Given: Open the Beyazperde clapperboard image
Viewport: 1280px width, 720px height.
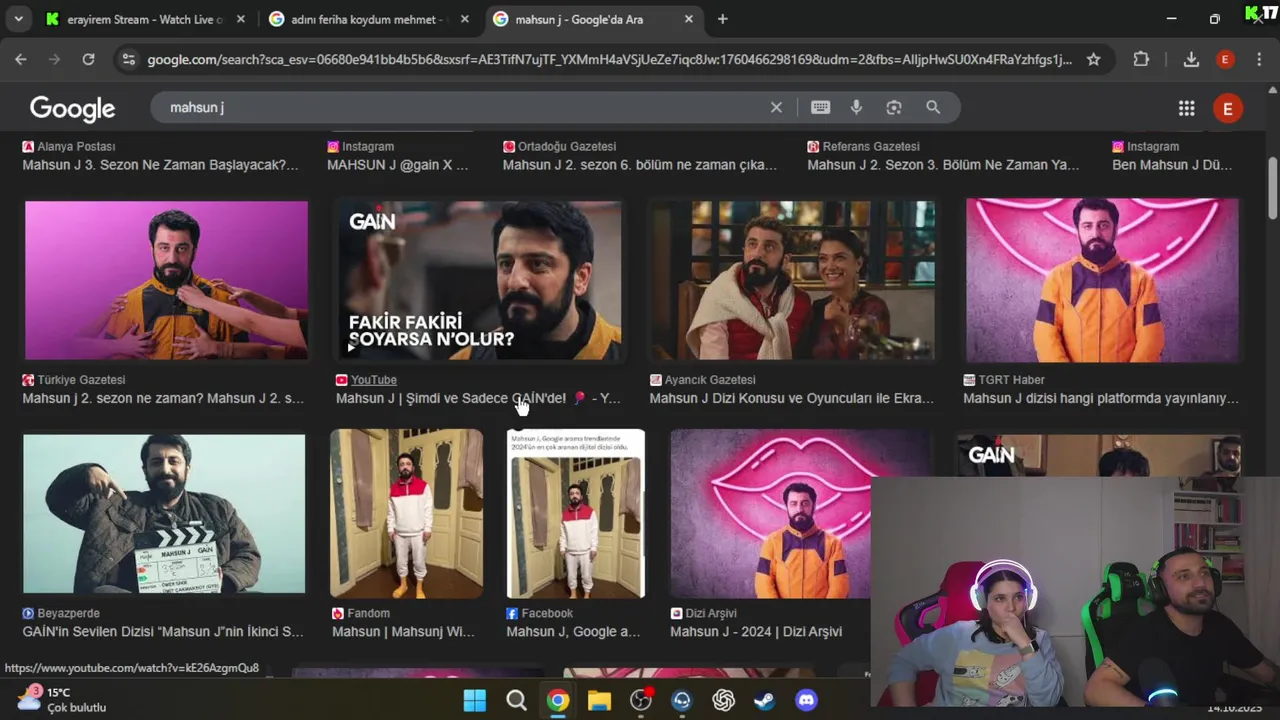Looking at the screenshot, I should click(x=164, y=514).
